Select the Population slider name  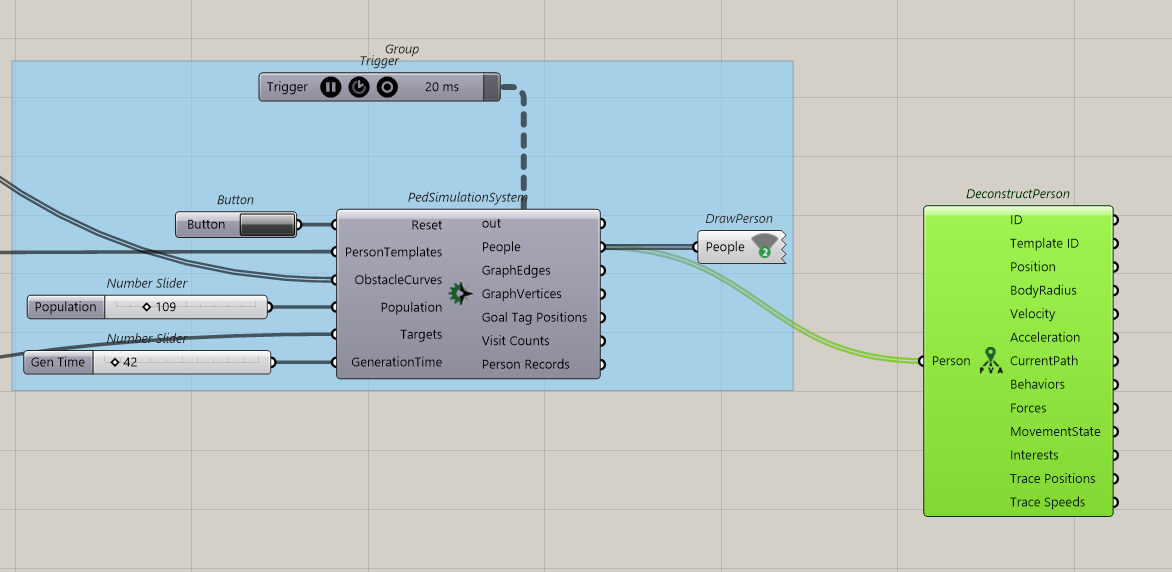pos(66,307)
